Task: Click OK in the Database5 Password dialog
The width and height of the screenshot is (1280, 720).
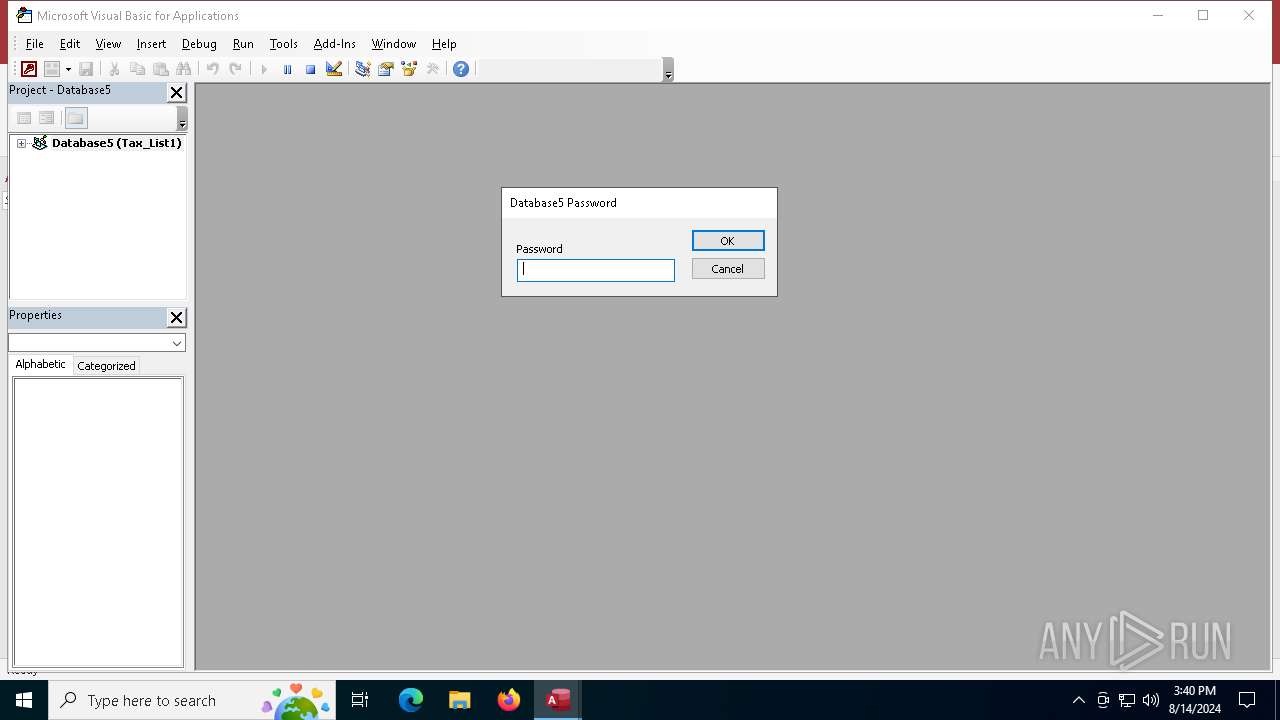Action: point(728,241)
